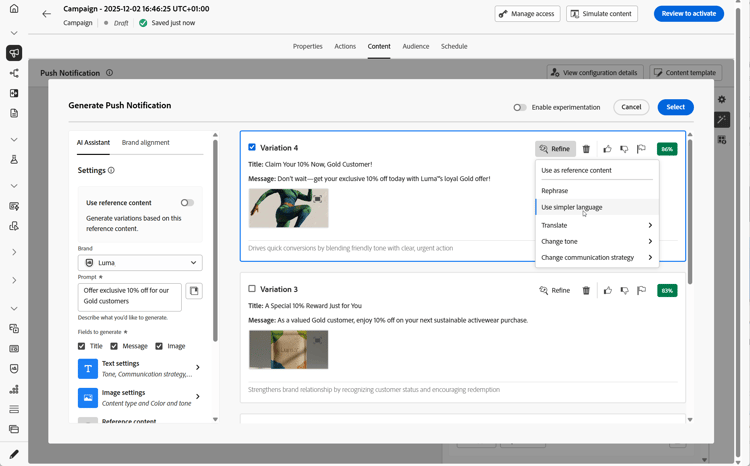The image size is (750, 466).
Task: Uncheck the Title field checkbox
Action: [81, 346]
